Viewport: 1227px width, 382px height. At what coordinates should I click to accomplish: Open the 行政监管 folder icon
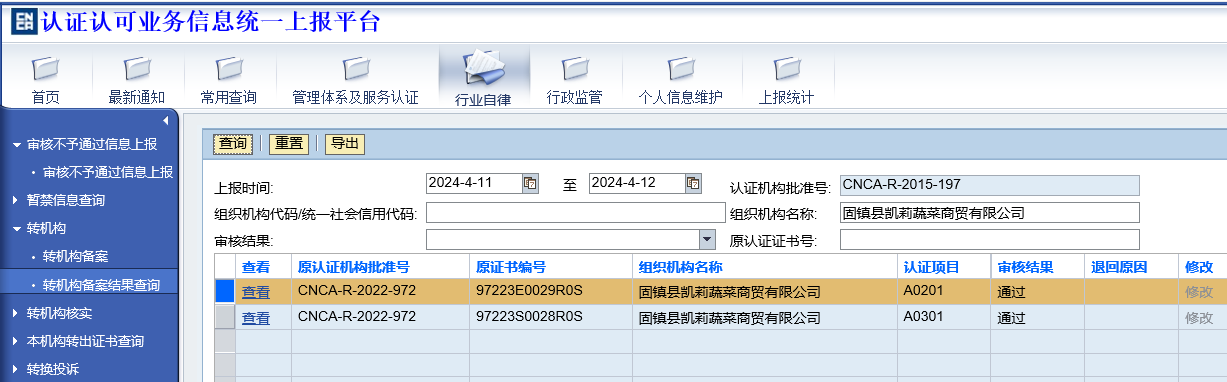click(575, 69)
